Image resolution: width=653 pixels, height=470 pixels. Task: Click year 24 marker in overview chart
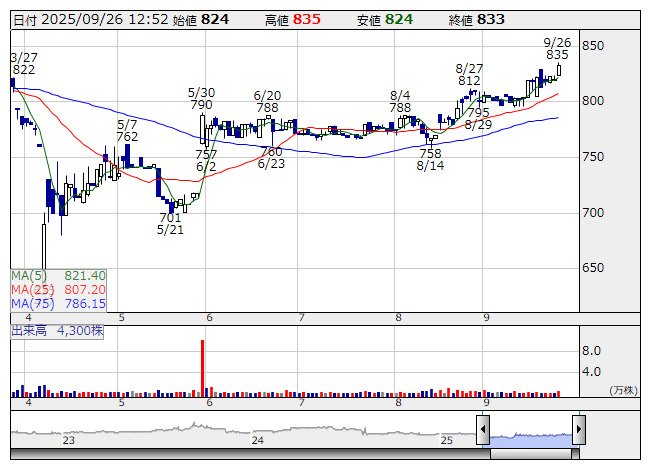pos(257,440)
